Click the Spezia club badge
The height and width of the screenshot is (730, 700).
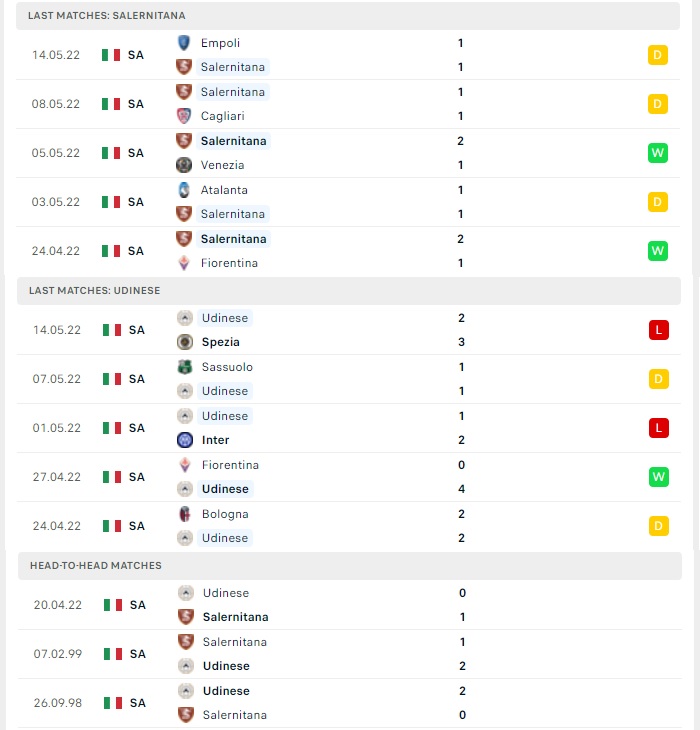tap(185, 342)
